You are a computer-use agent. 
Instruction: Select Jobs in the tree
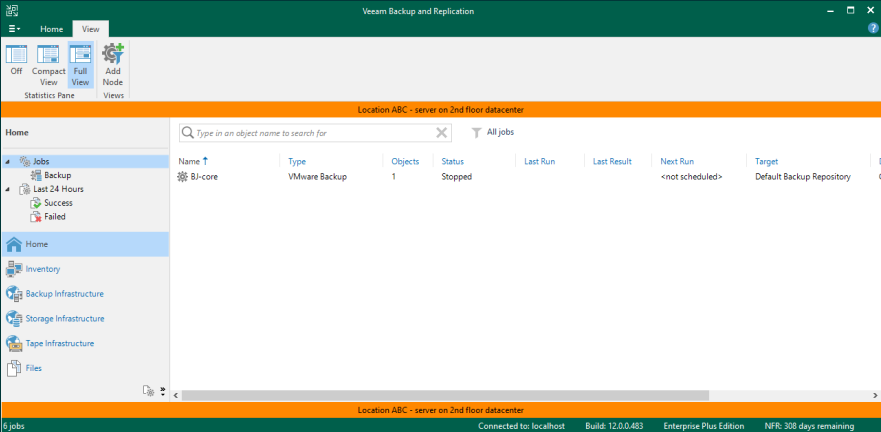[x=41, y=162]
